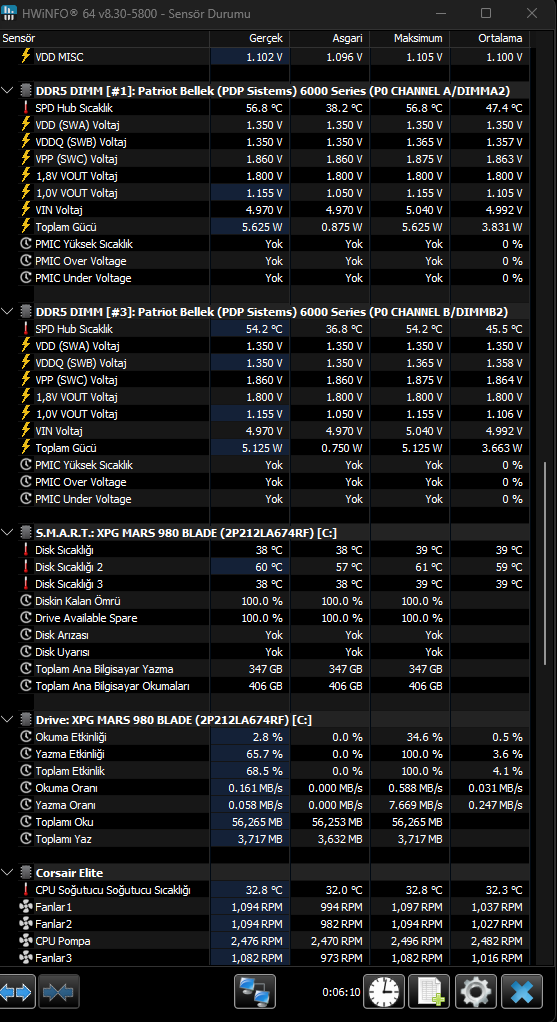Click the expand left-right arrows icon
This screenshot has width=557, height=1022.
[x=16, y=992]
